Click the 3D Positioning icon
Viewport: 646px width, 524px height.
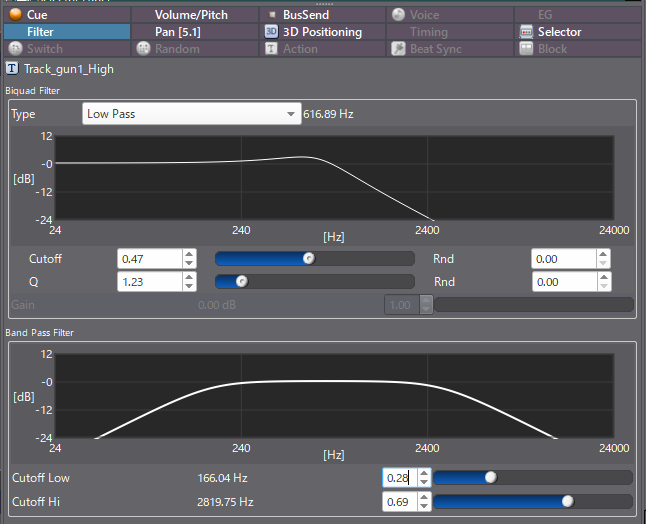[271, 32]
